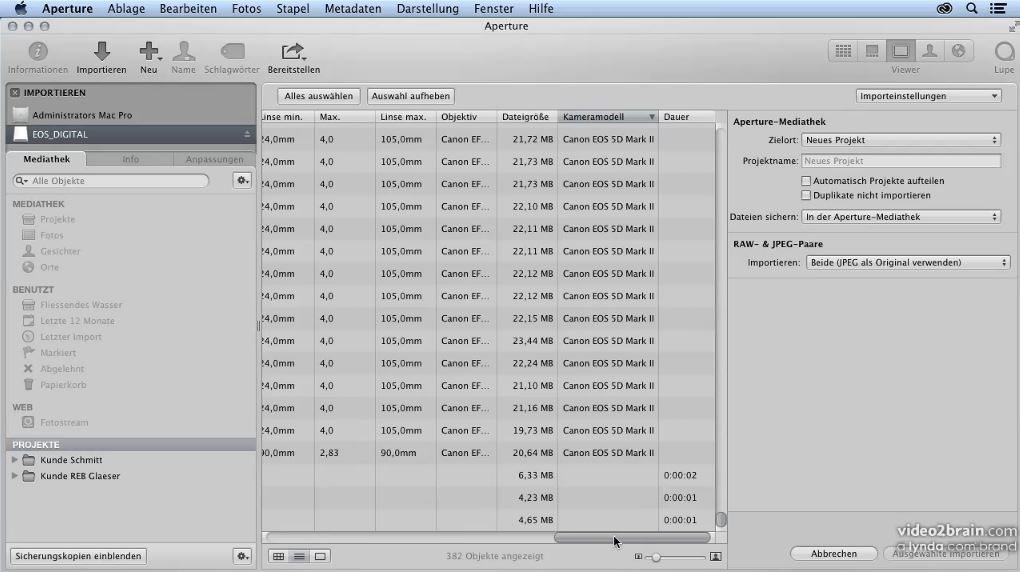
Task: Click the Neu plus icon
Action: (149, 51)
